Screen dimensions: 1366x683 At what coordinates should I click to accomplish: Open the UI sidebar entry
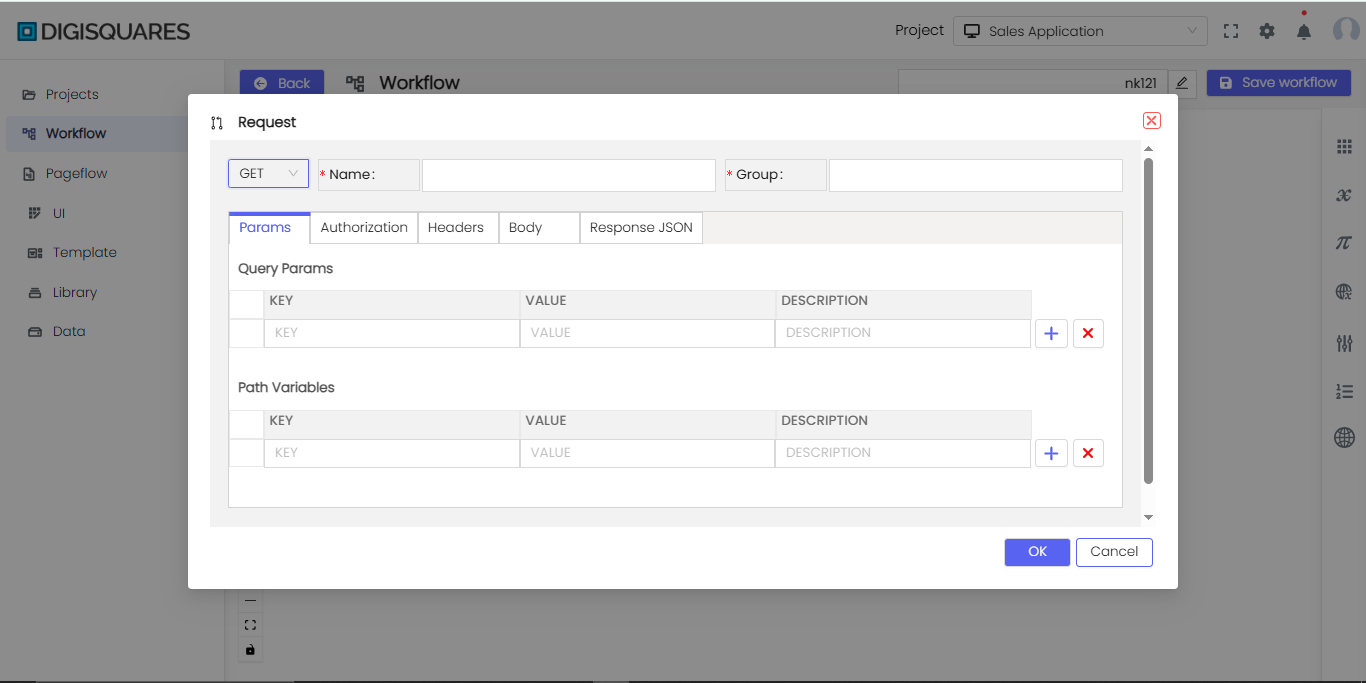pyautogui.click(x=46, y=213)
